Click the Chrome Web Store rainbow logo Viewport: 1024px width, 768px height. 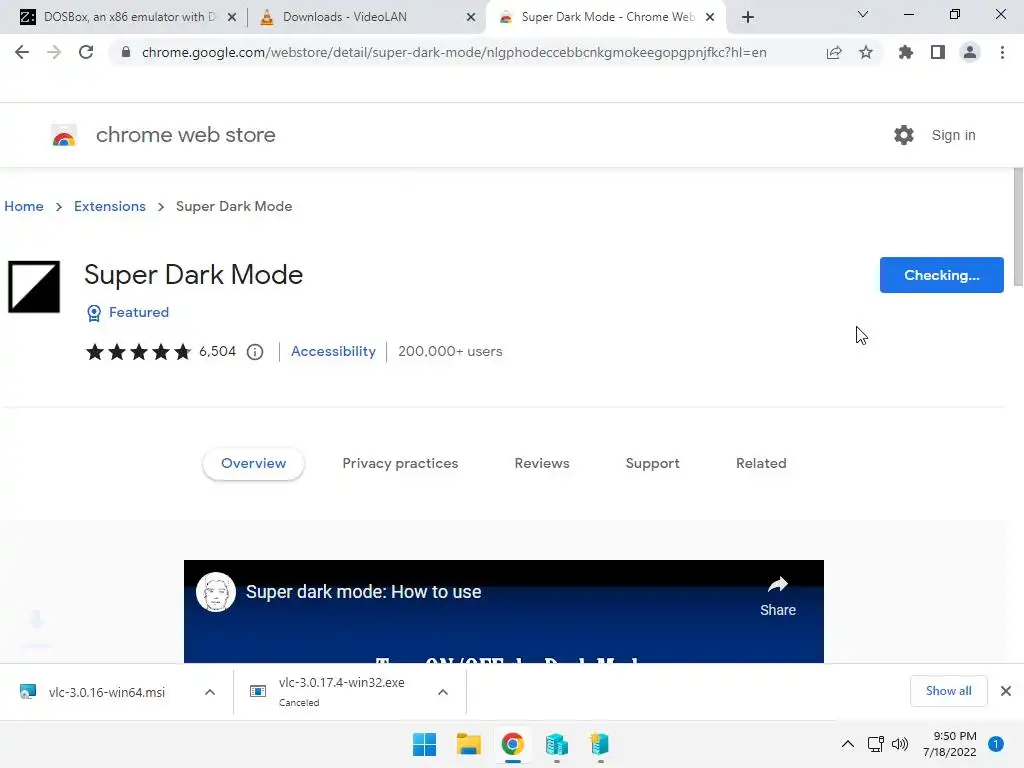[x=64, y=135]
